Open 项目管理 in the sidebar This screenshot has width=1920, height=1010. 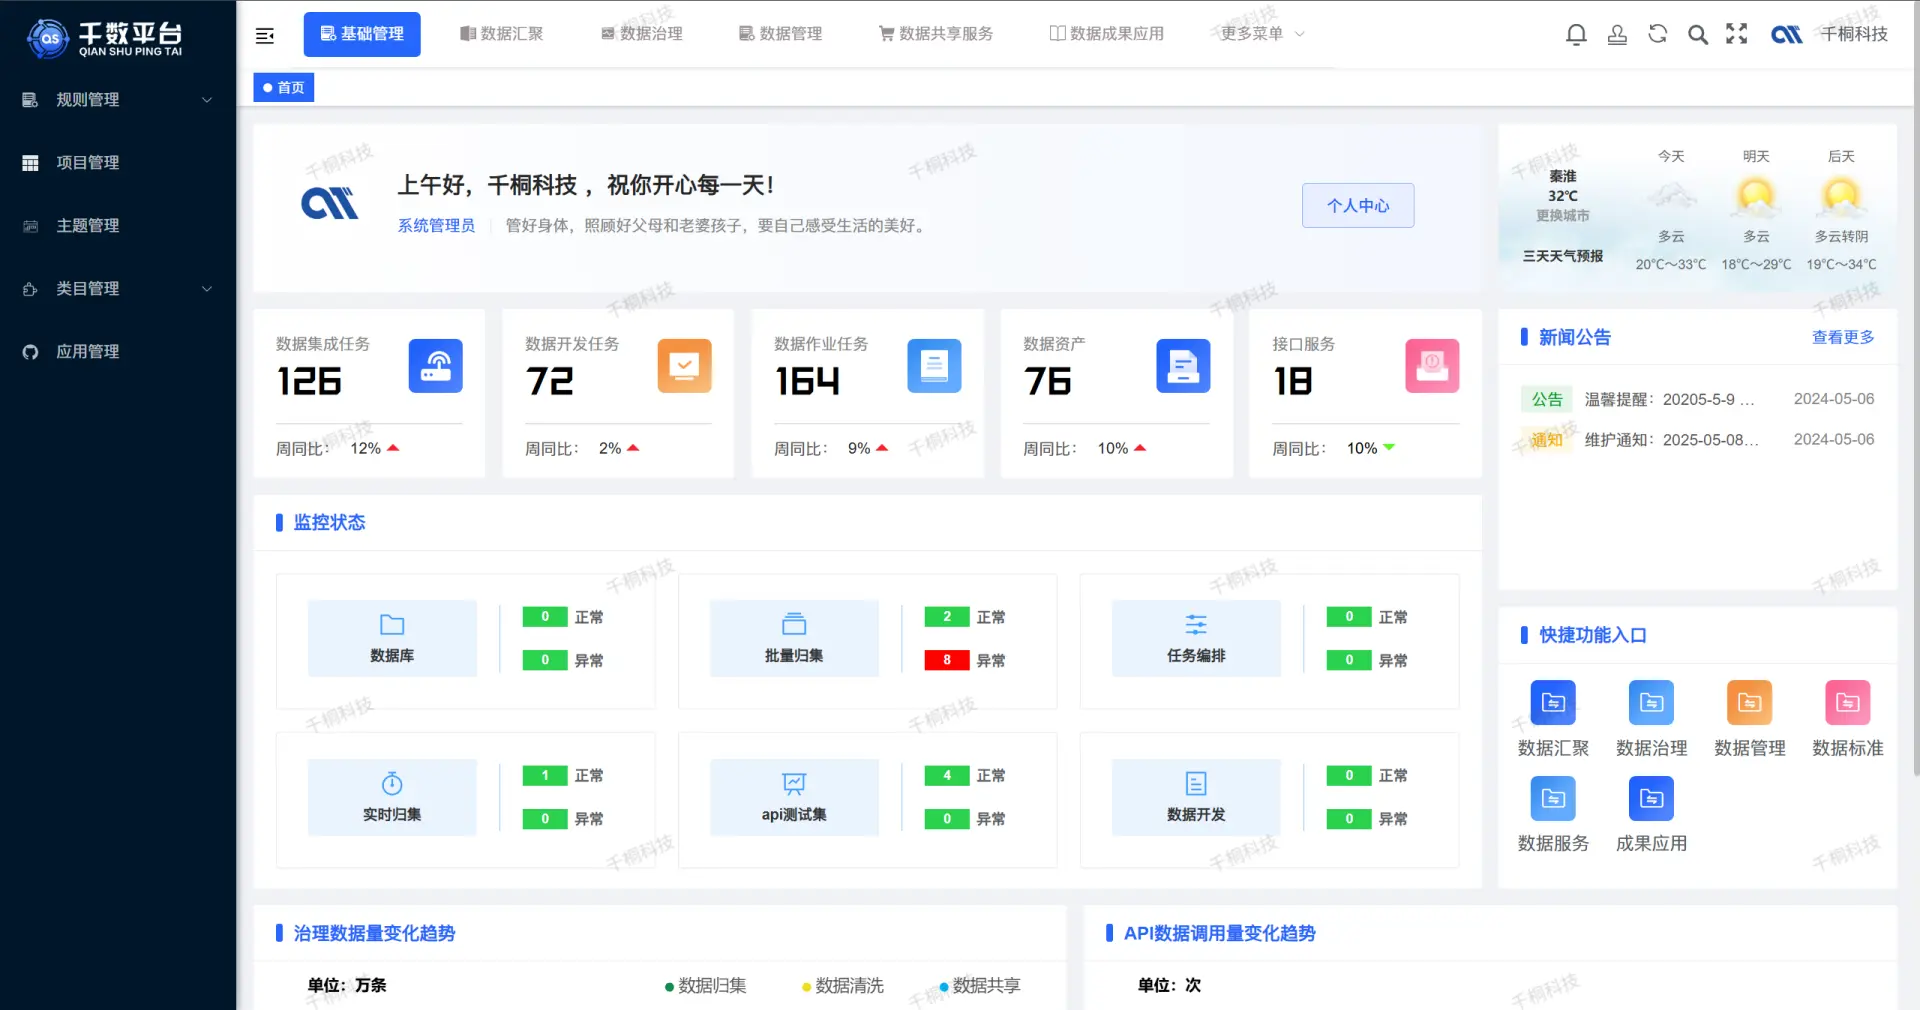(118, 163)
